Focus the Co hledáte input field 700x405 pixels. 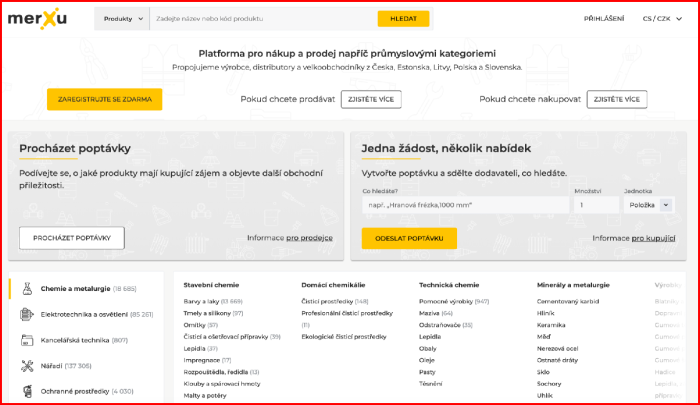466,205
